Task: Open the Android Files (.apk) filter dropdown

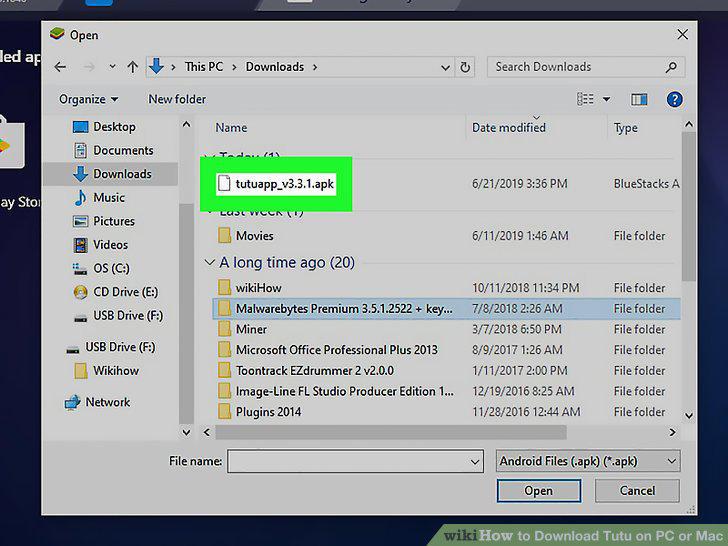Action: [x=588, y=462]
